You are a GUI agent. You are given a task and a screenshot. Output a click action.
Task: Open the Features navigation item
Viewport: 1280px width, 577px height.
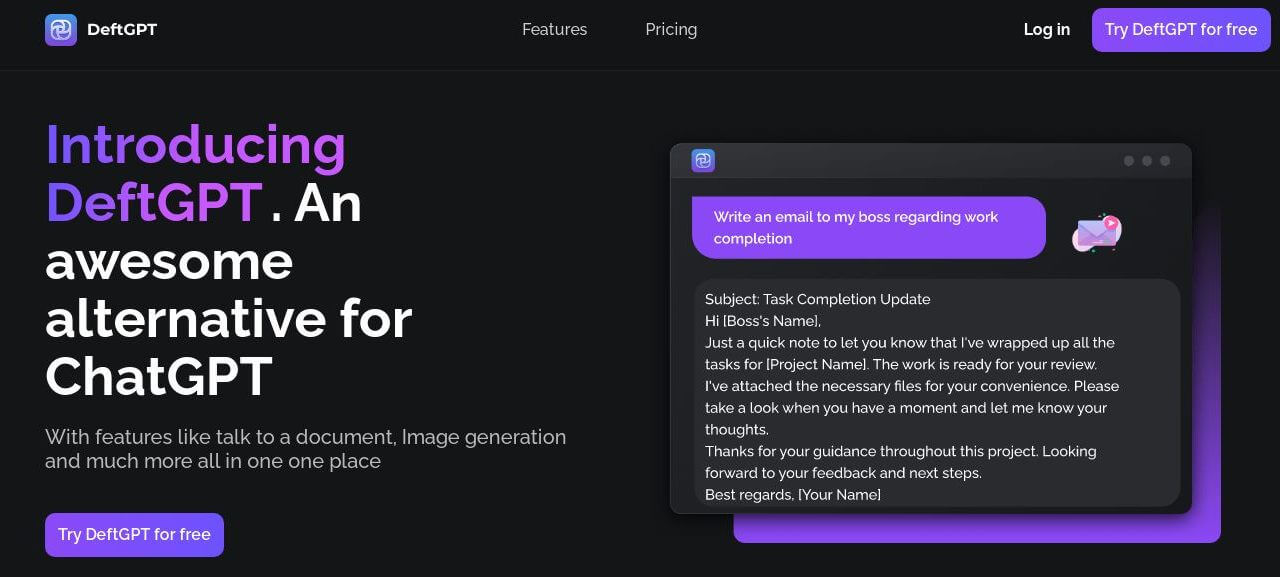[554, 29]
